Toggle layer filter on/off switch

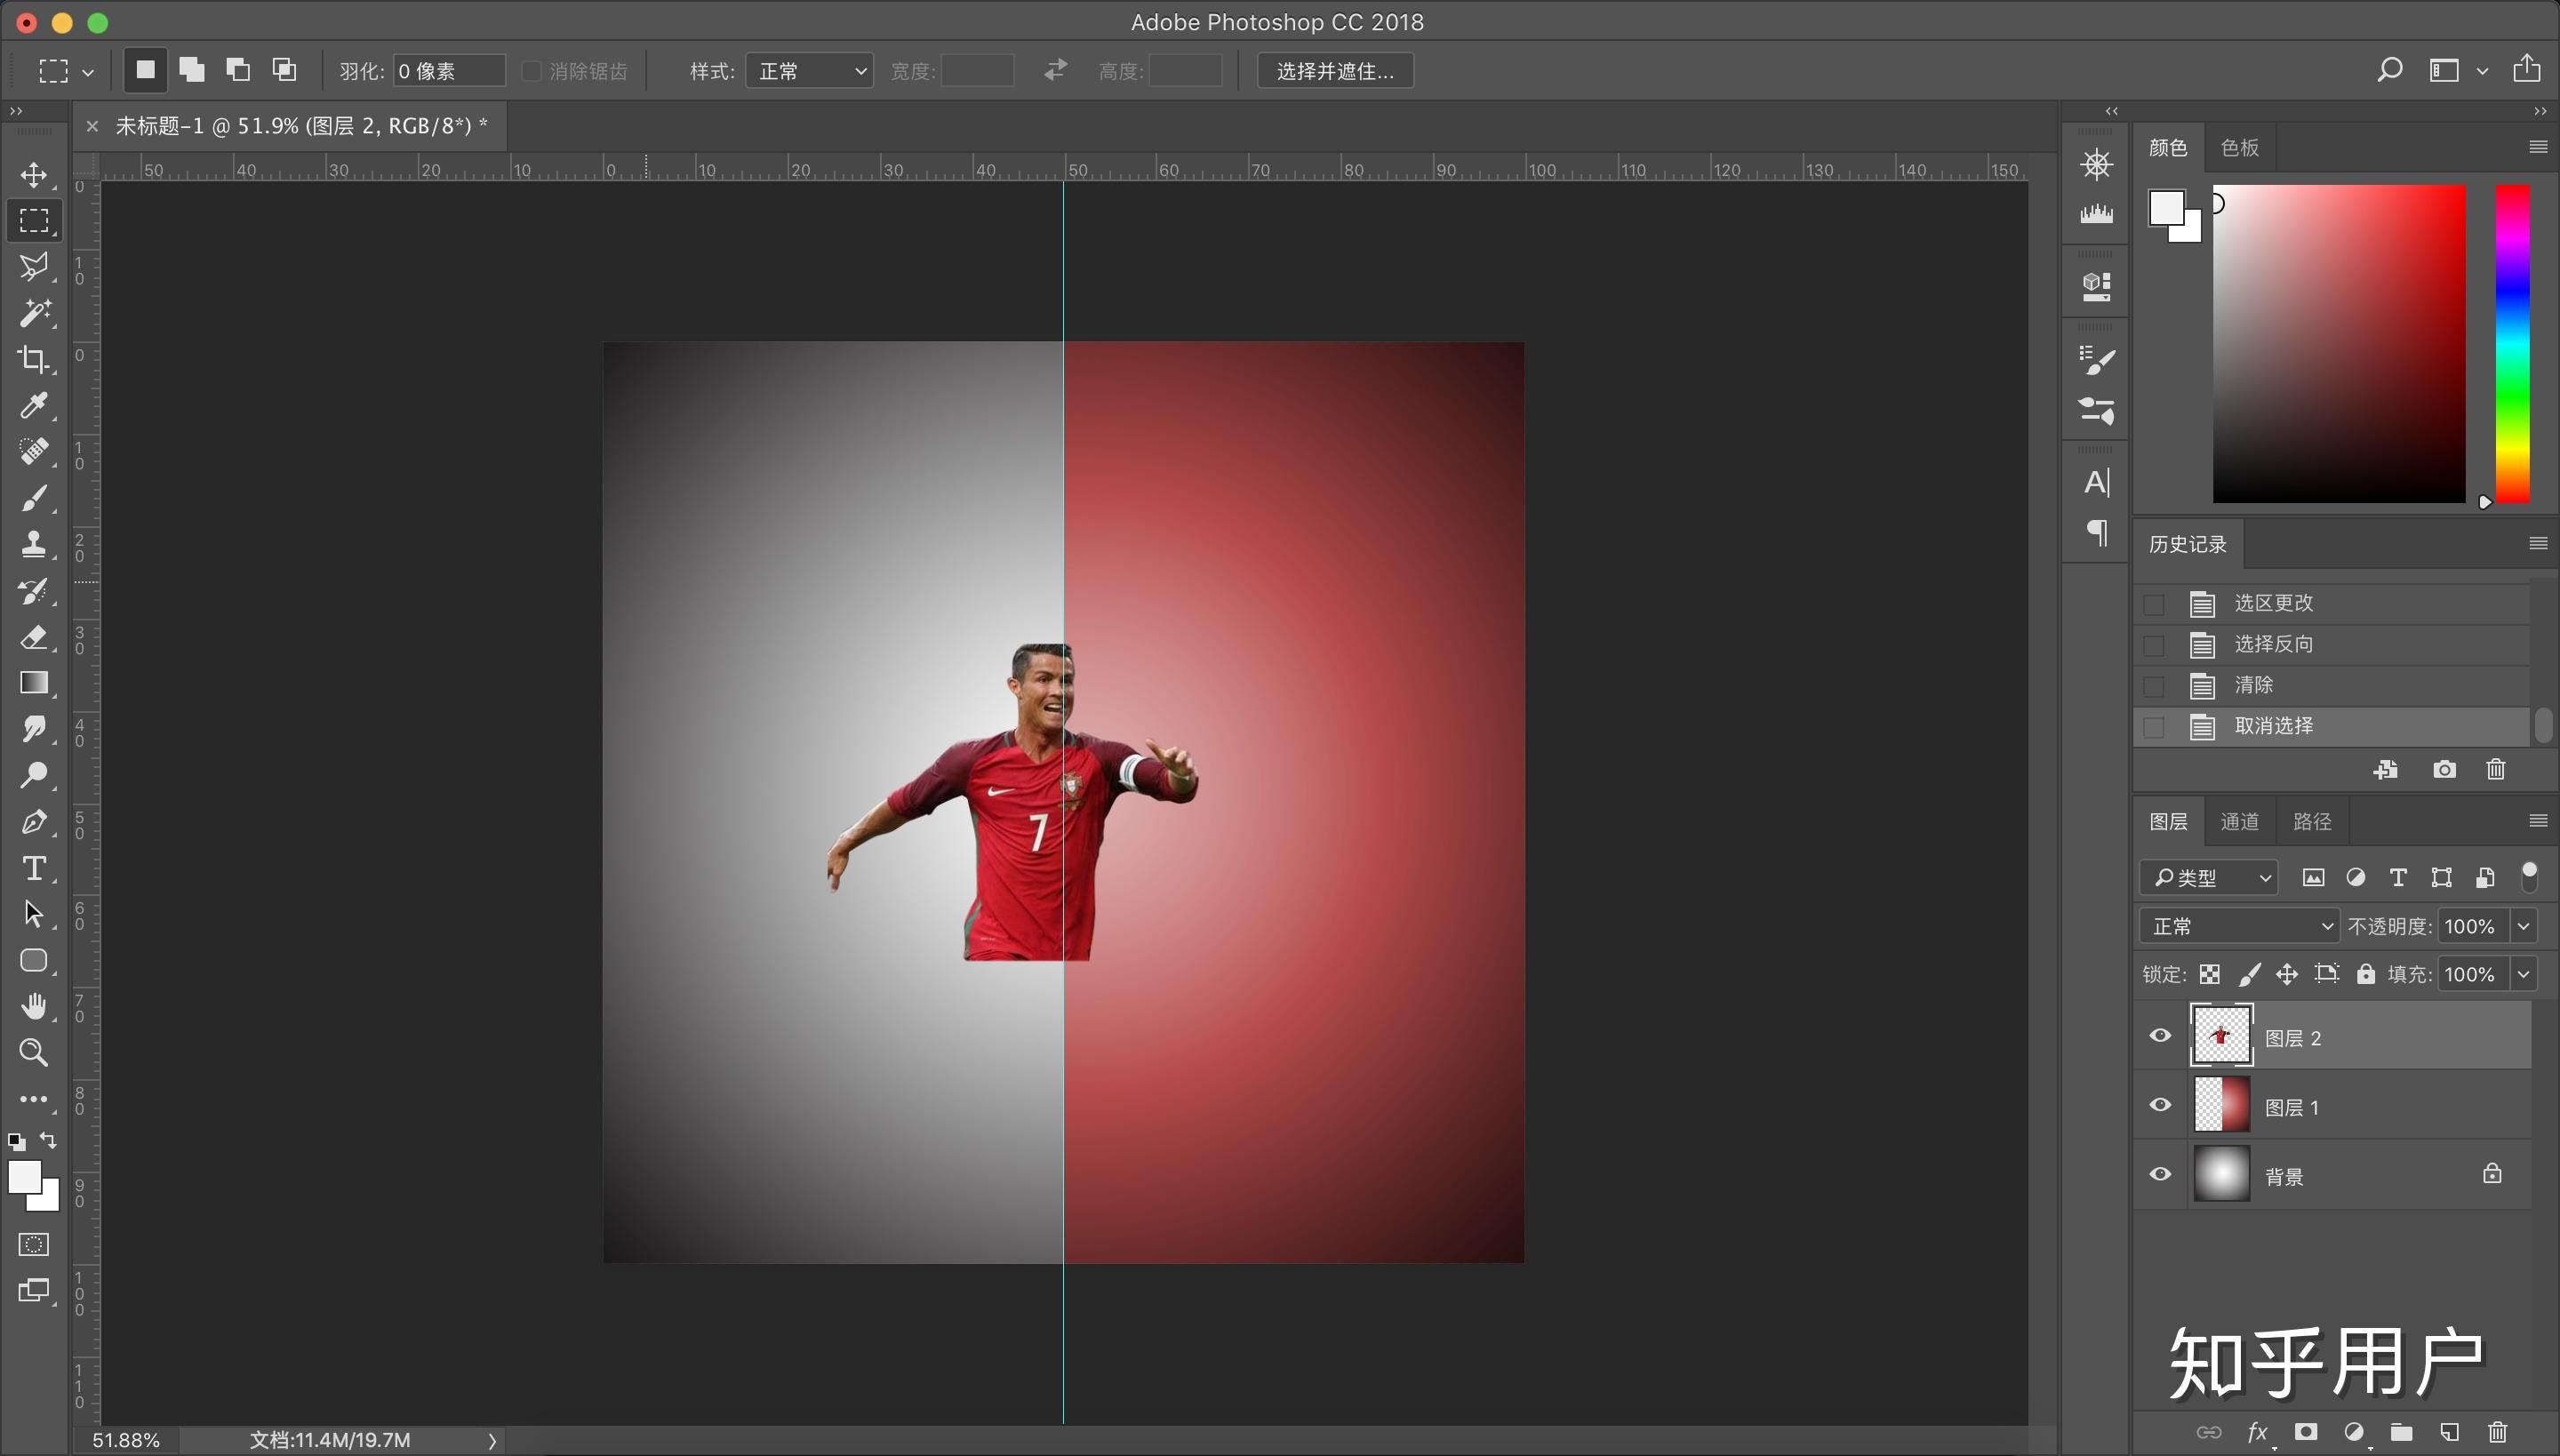[x=2529, y=877]
